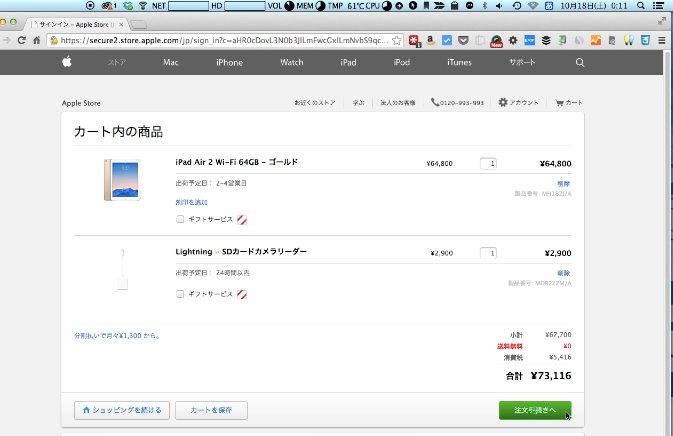
Task: Open the Mac navigation item
Action: click(x=170, y=63)
